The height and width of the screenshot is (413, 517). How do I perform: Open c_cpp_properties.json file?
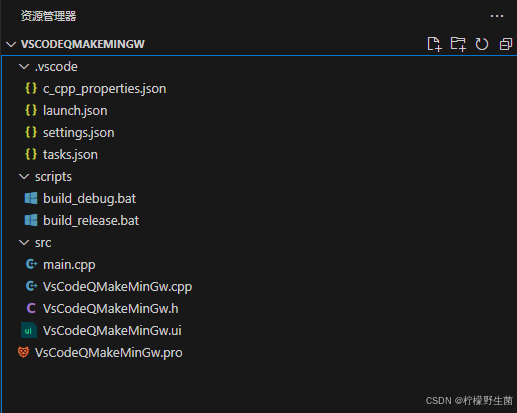pos(104,89)
